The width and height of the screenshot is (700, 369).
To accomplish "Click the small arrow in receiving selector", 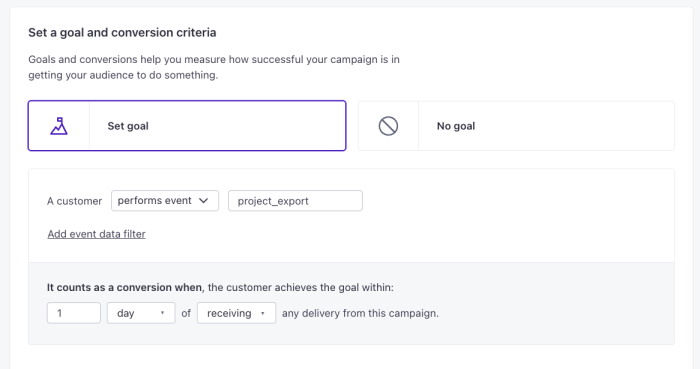I will 262,313.
